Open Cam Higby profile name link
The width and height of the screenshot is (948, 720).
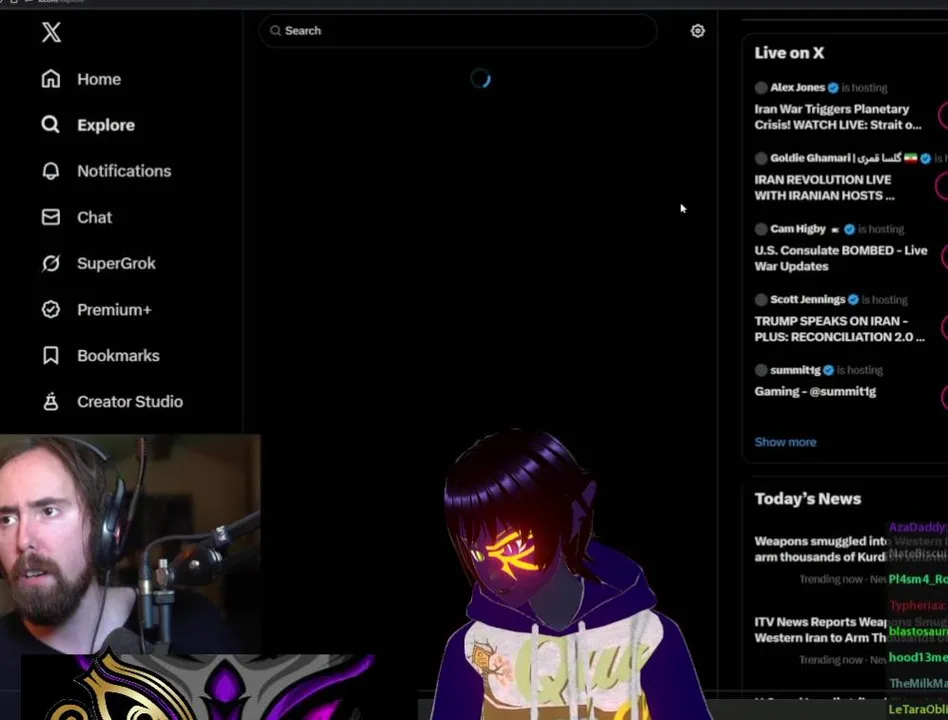click(x=798, y=229)
